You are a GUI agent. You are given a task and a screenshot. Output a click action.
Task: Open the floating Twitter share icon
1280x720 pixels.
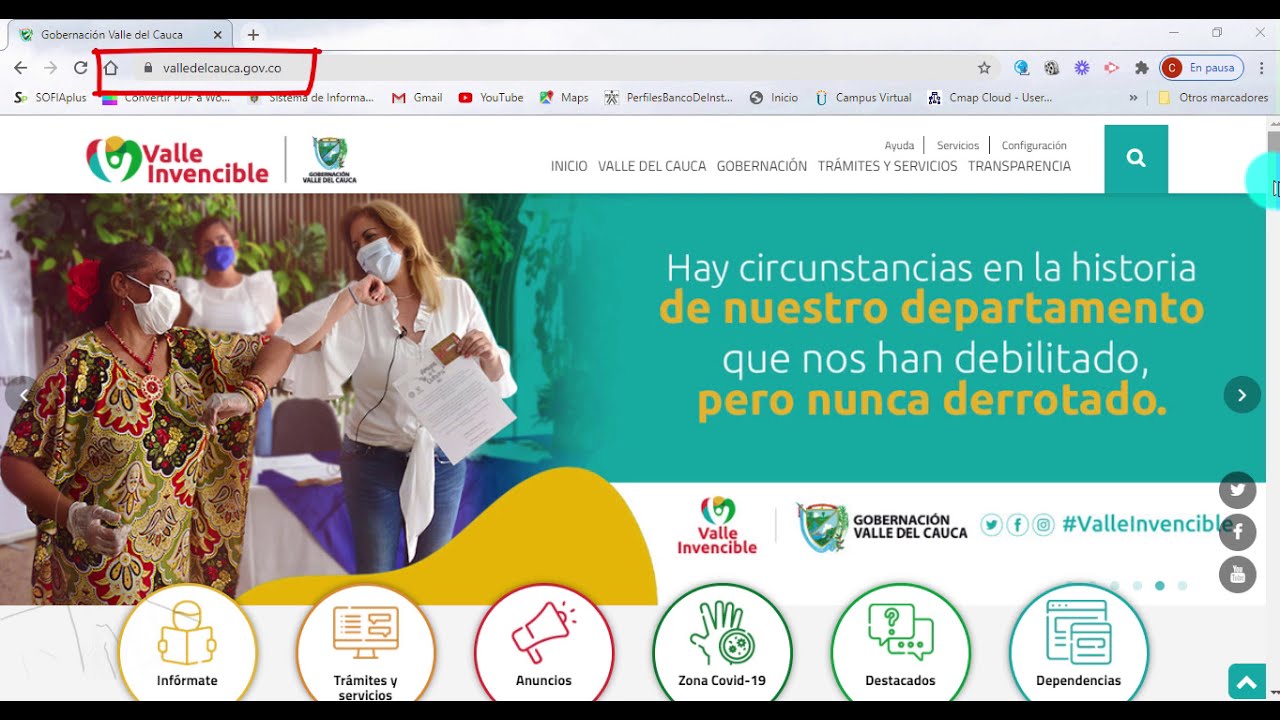[x=1238, y=490]
